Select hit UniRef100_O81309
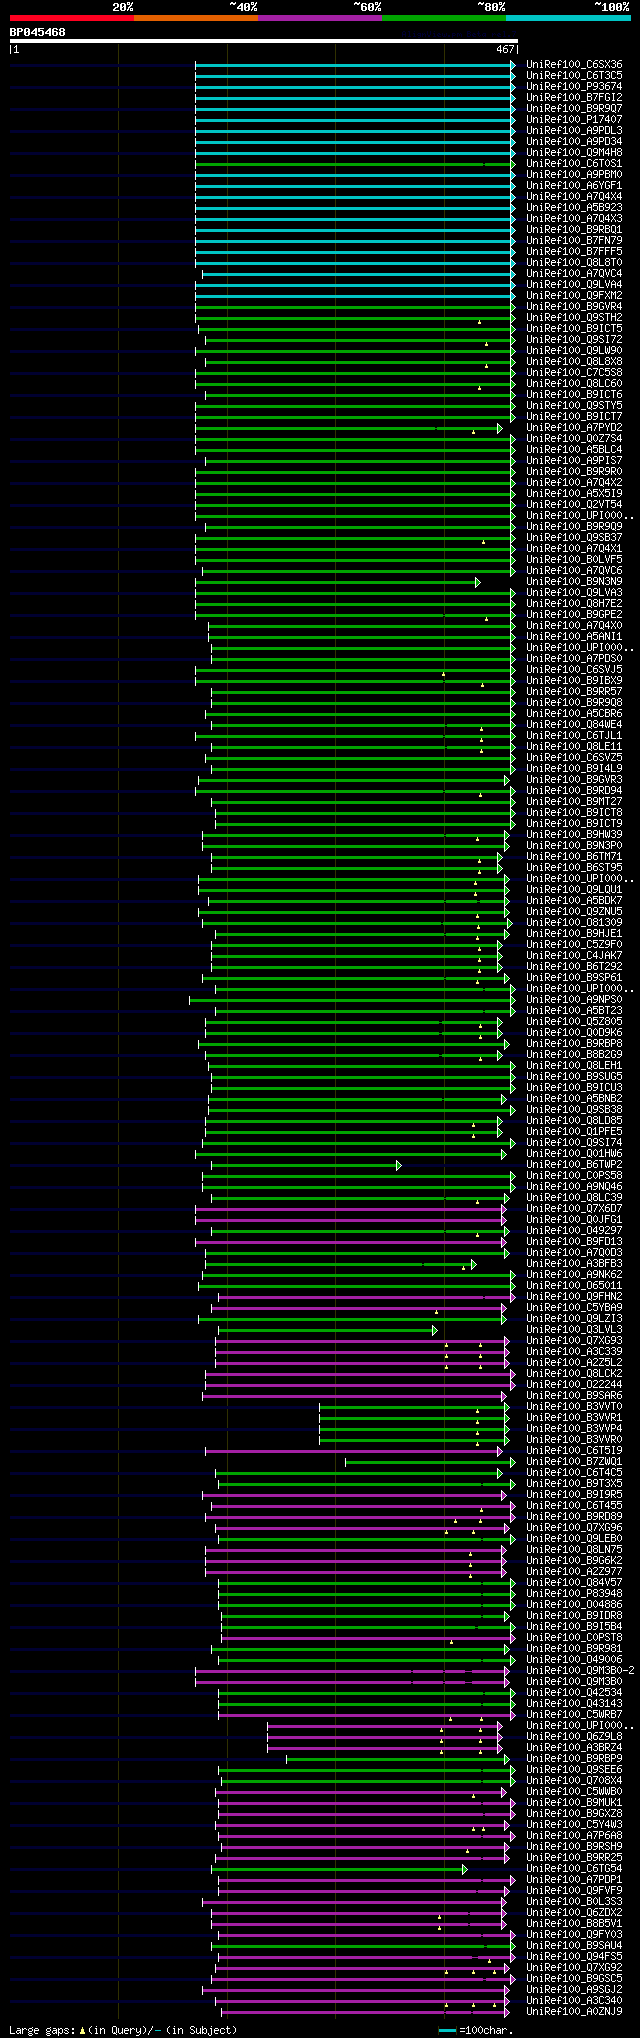This screenshot has width=640, height=2038. 574,922
